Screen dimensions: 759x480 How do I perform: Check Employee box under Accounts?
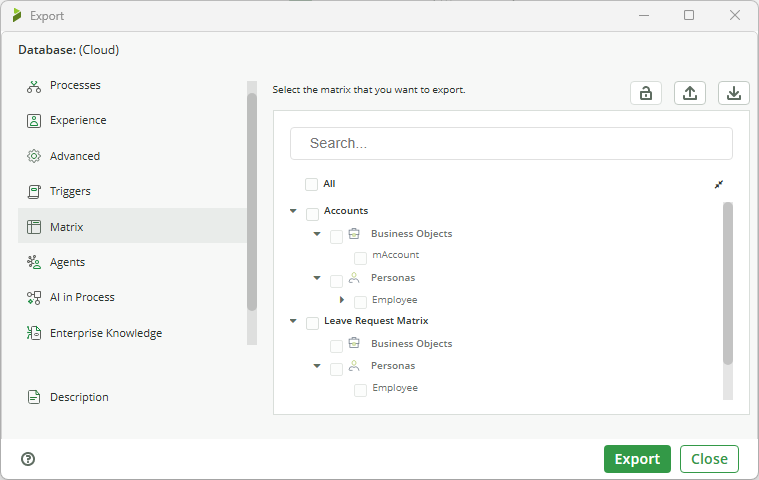pyautogui.click(x=360, y=302)
